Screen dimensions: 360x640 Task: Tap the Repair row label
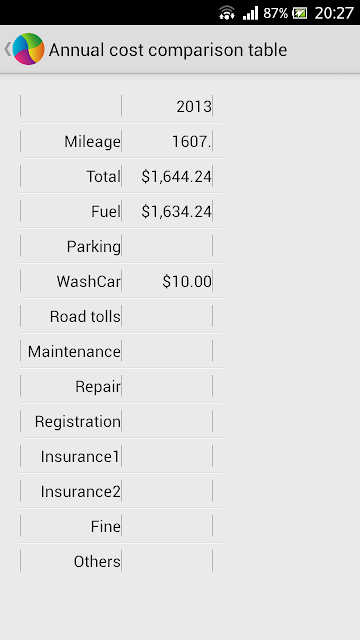tap(98, 387)
